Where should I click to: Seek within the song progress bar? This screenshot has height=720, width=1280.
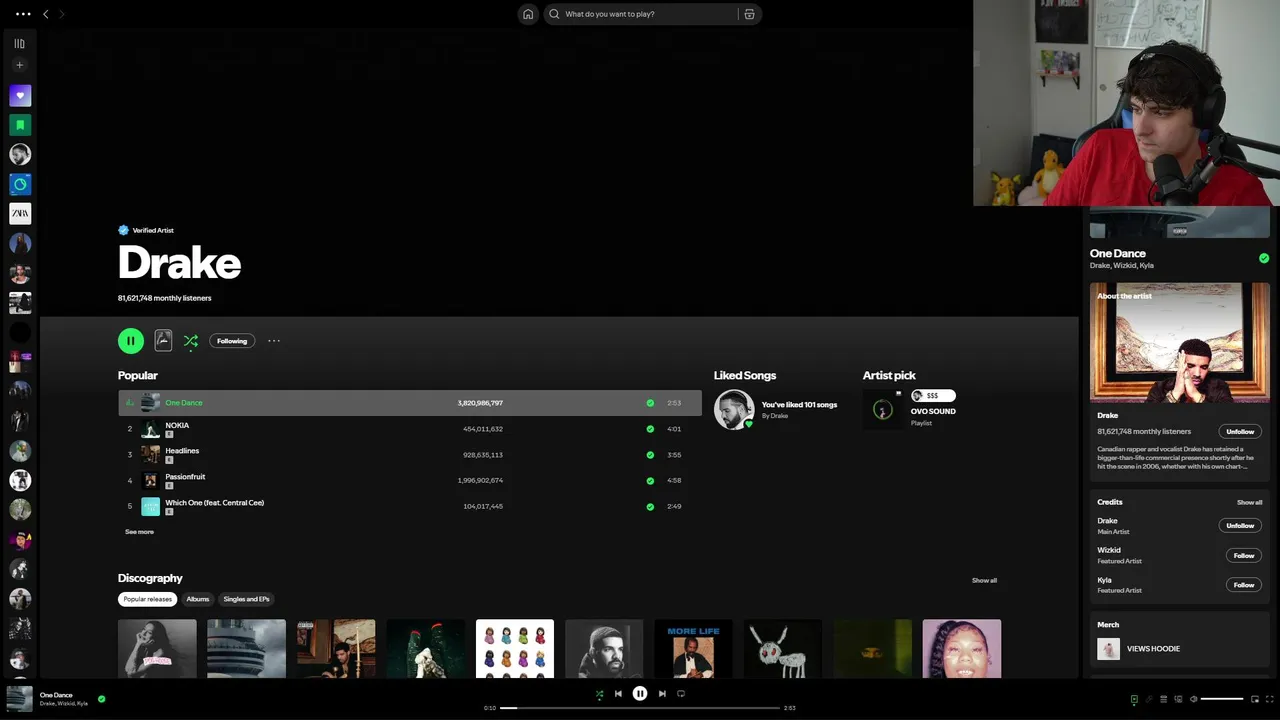(x=640, y=708)
